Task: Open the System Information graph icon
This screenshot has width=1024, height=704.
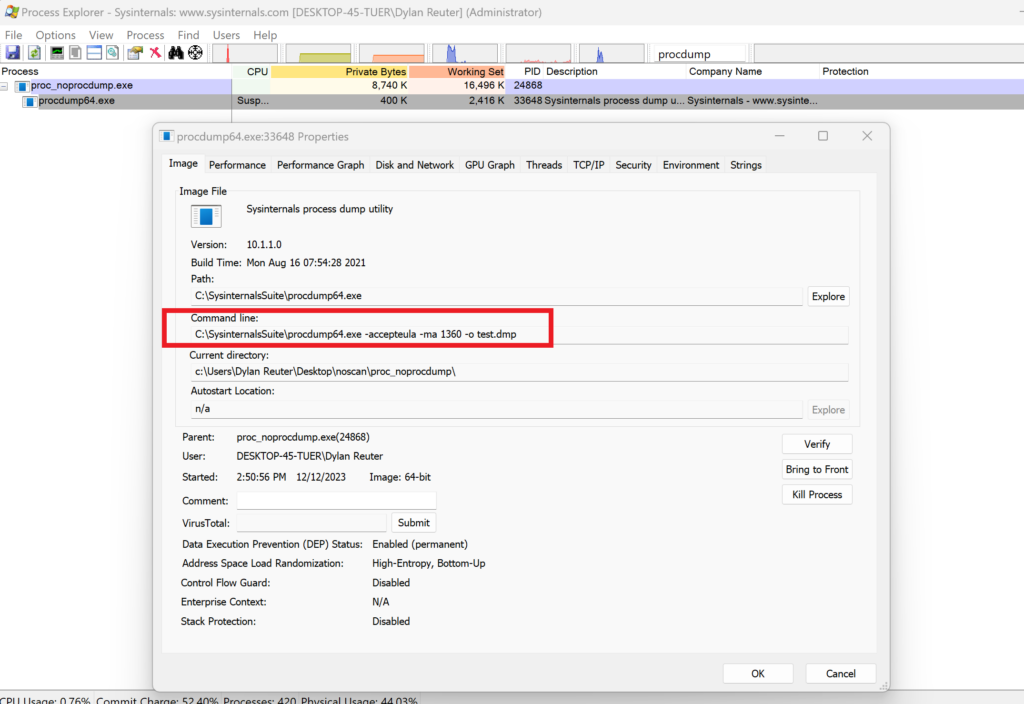Action: pyautogui.click(x=56, y=53)
